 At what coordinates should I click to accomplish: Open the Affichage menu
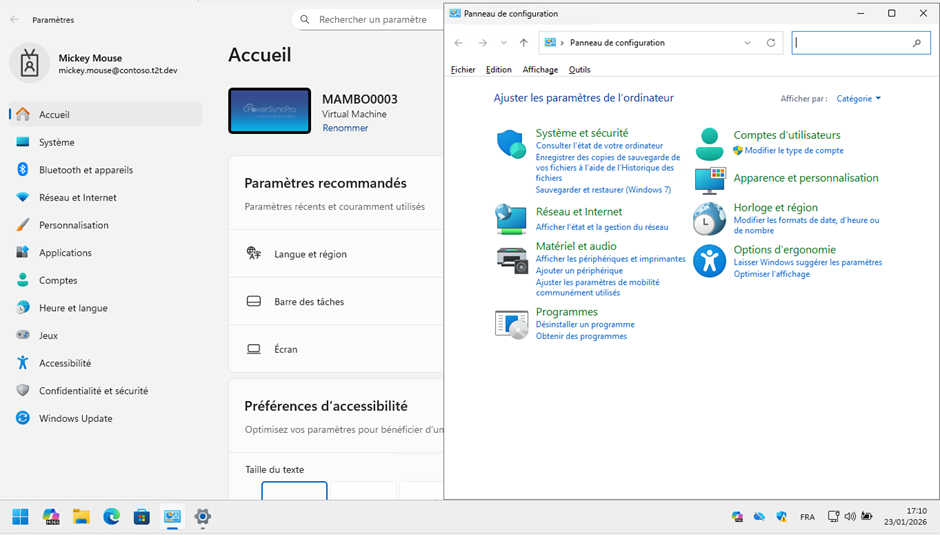pos(540,70)
